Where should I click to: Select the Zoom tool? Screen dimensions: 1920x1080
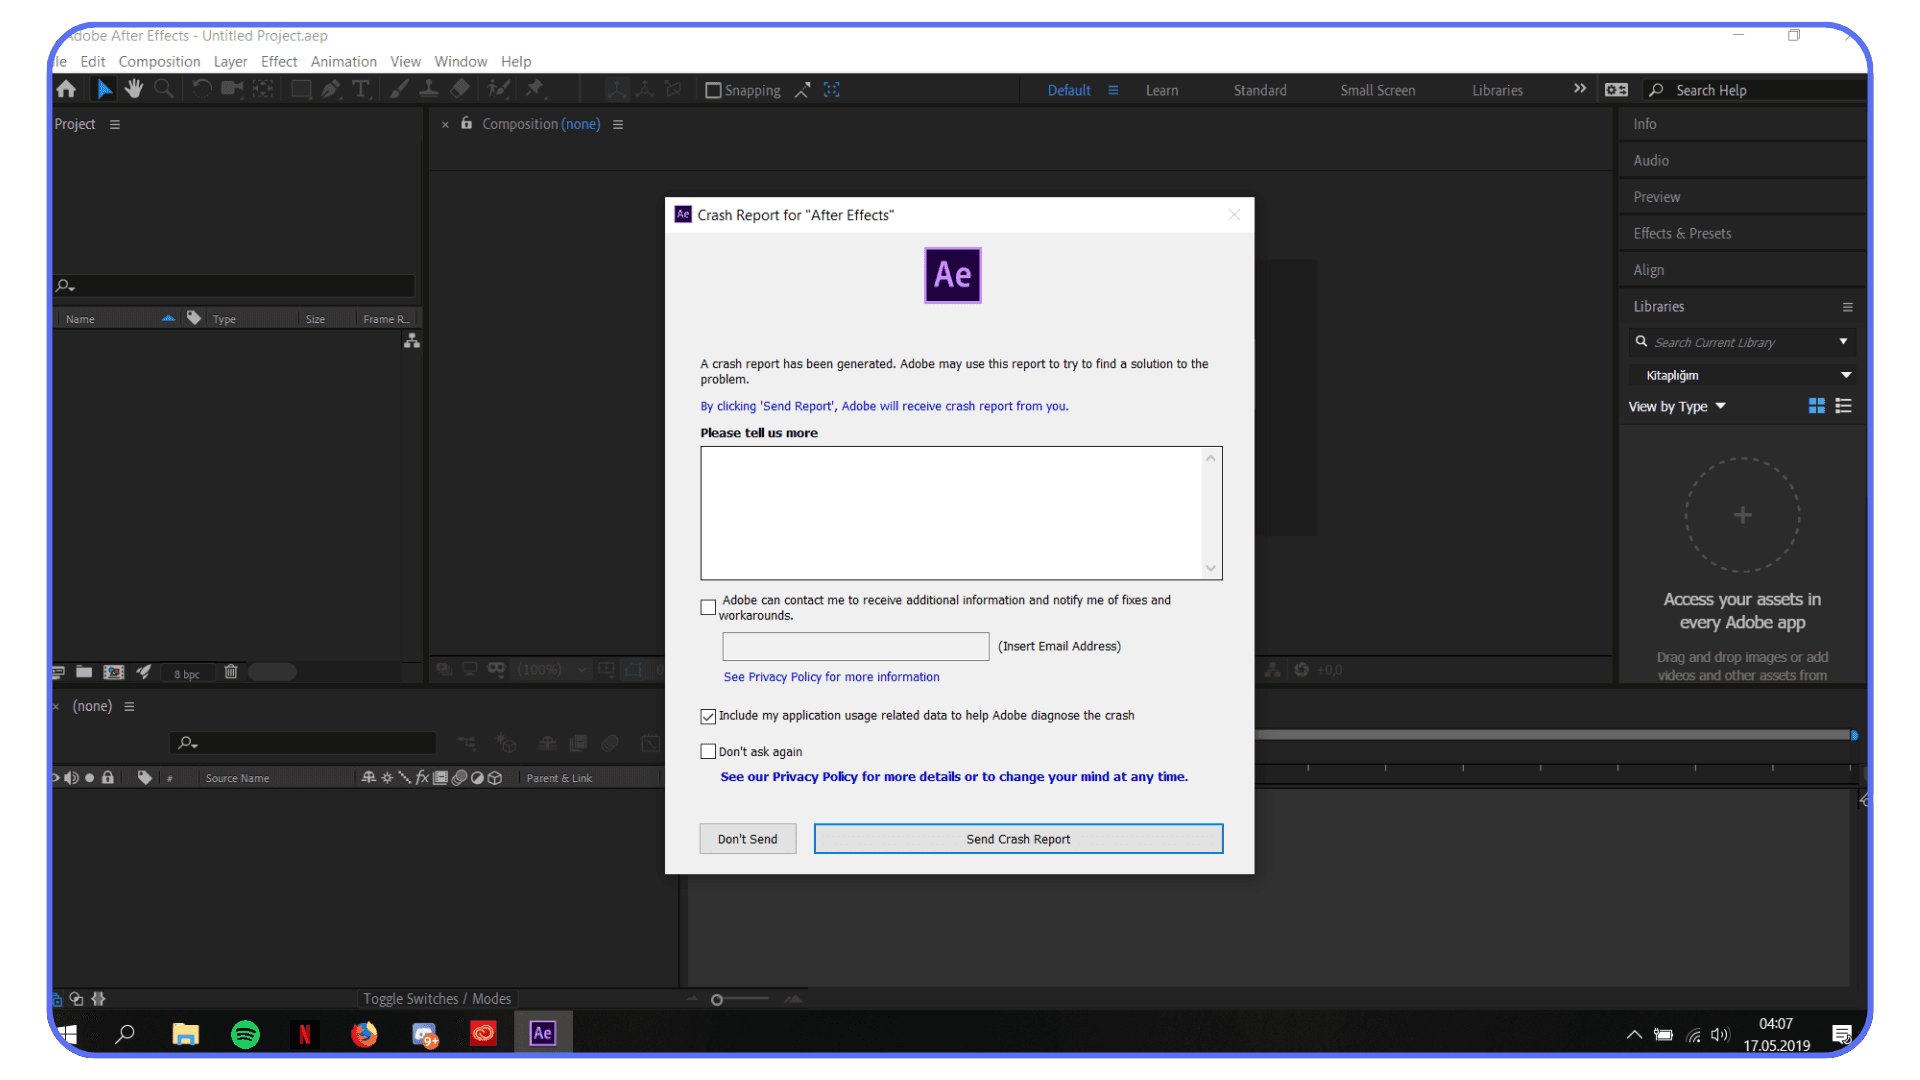click(163, 88)
